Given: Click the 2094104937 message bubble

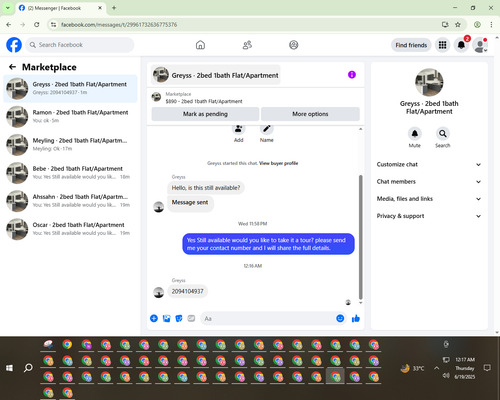Looking at the screenshot, I should [x=187, y=291].
